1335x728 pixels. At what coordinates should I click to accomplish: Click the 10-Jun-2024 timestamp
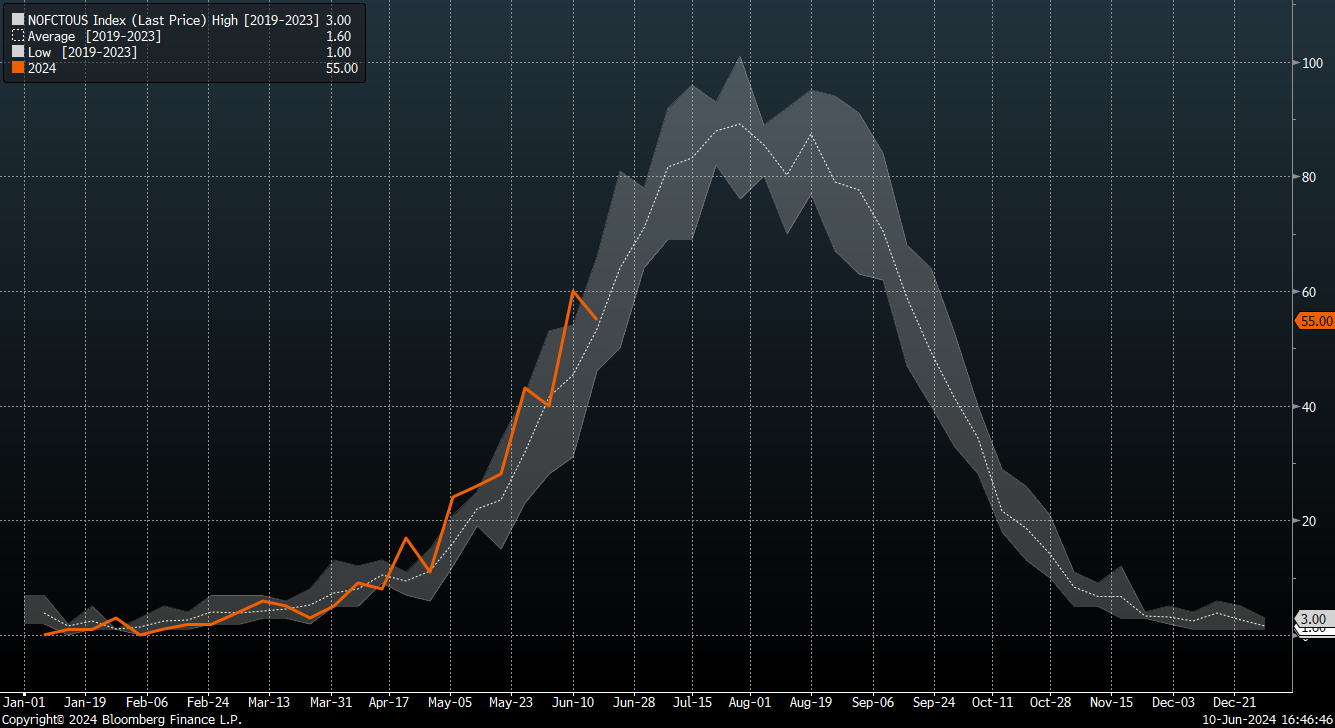(x=1232, y=719)
